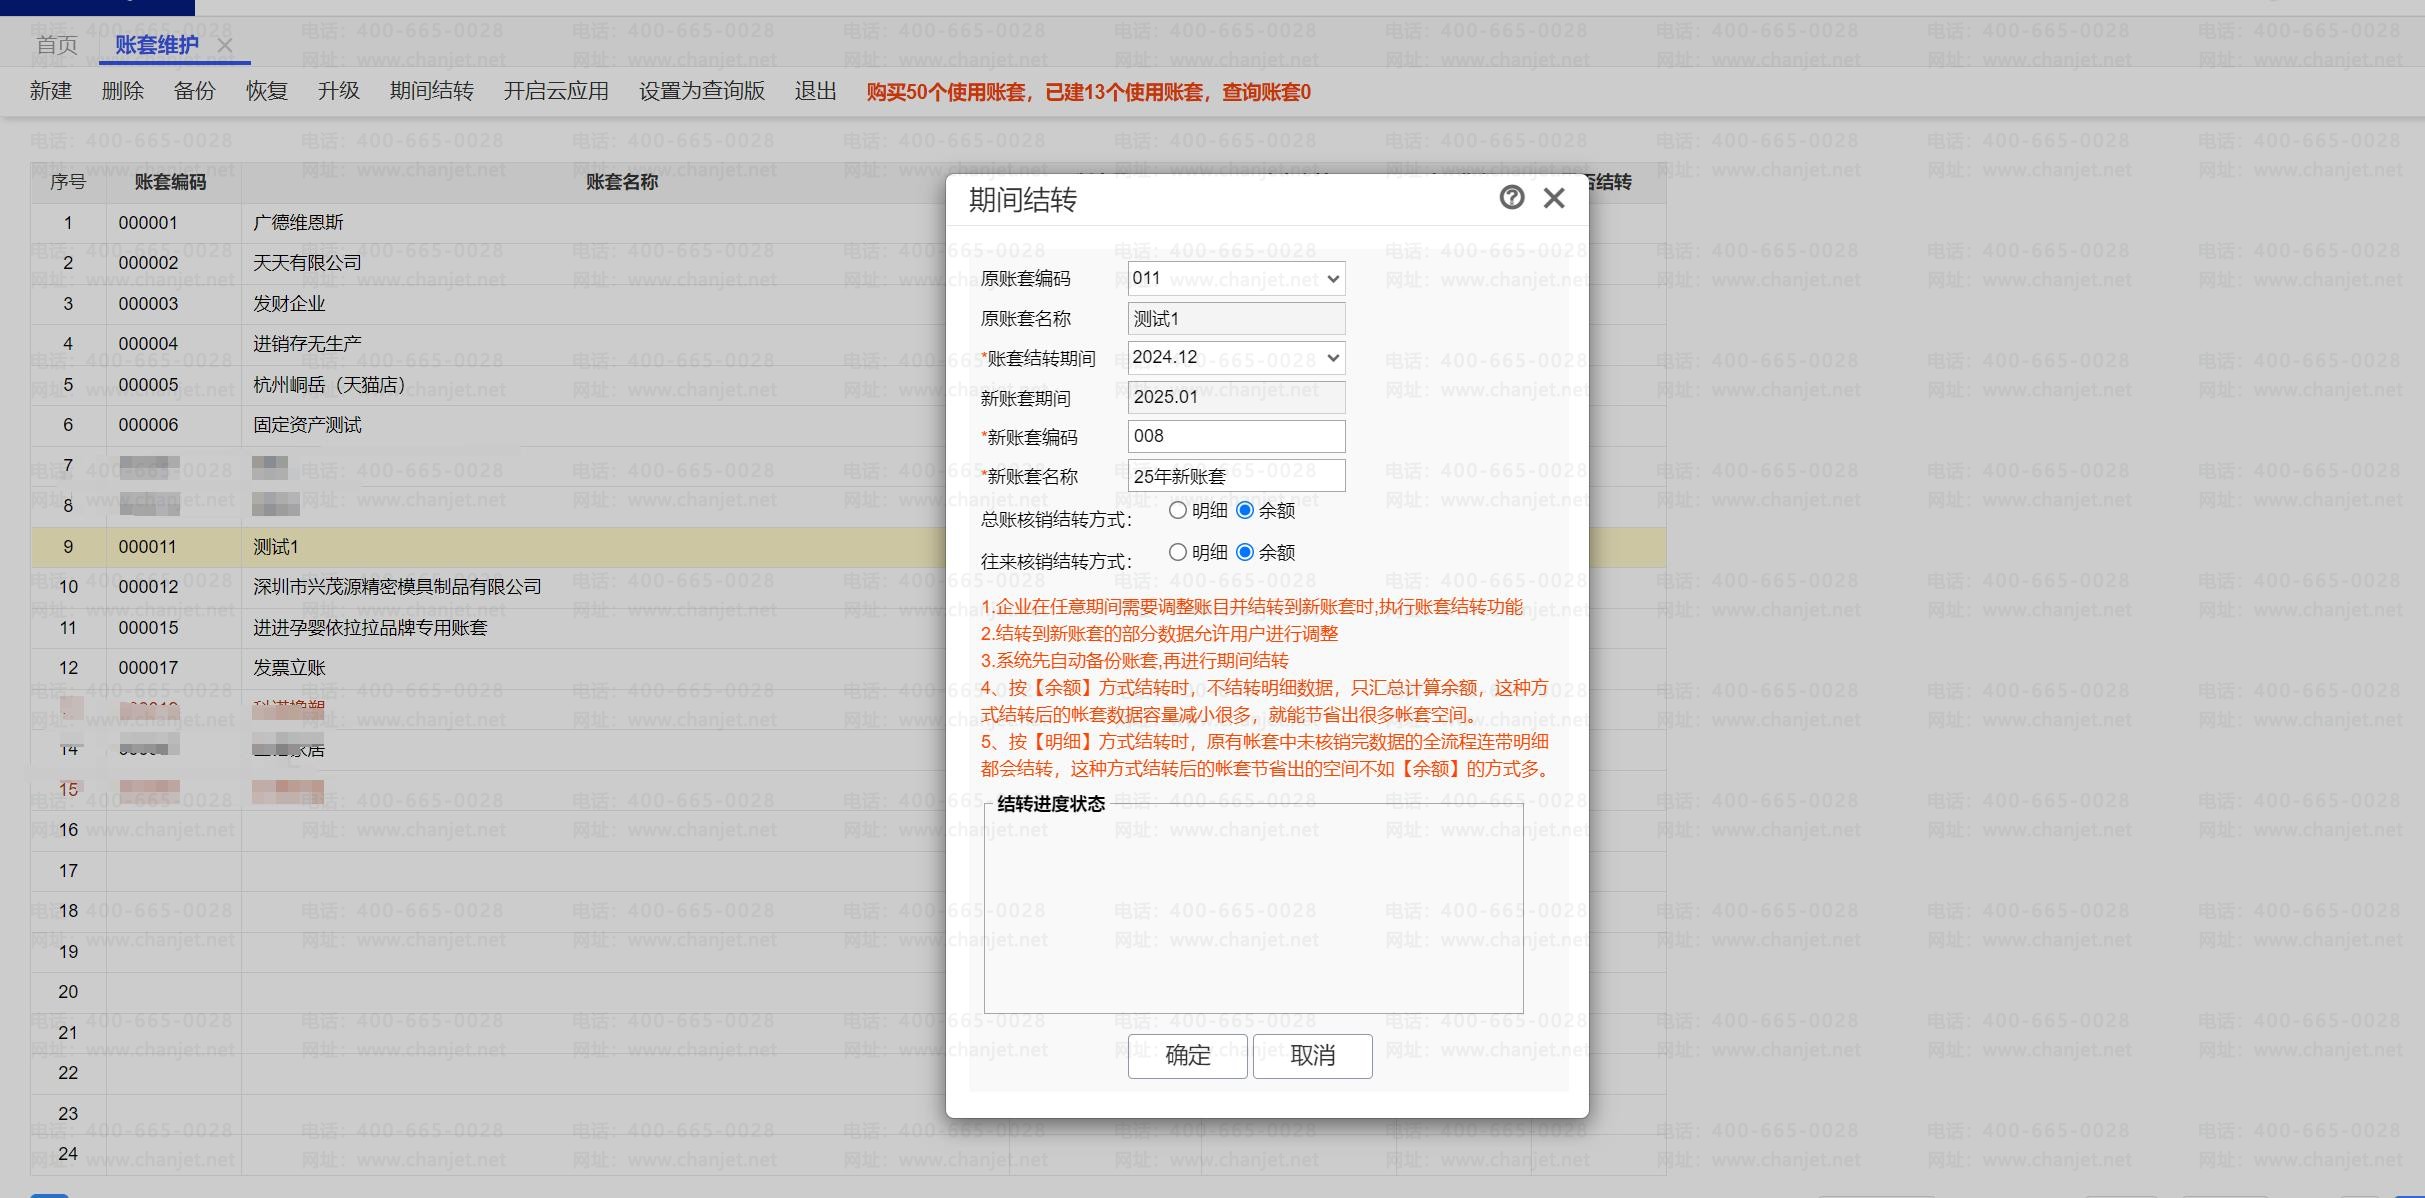The image size is (2425, 1198).
Task: Select 明细 for 总账核销结转方式
Action: pos(1178,511)
